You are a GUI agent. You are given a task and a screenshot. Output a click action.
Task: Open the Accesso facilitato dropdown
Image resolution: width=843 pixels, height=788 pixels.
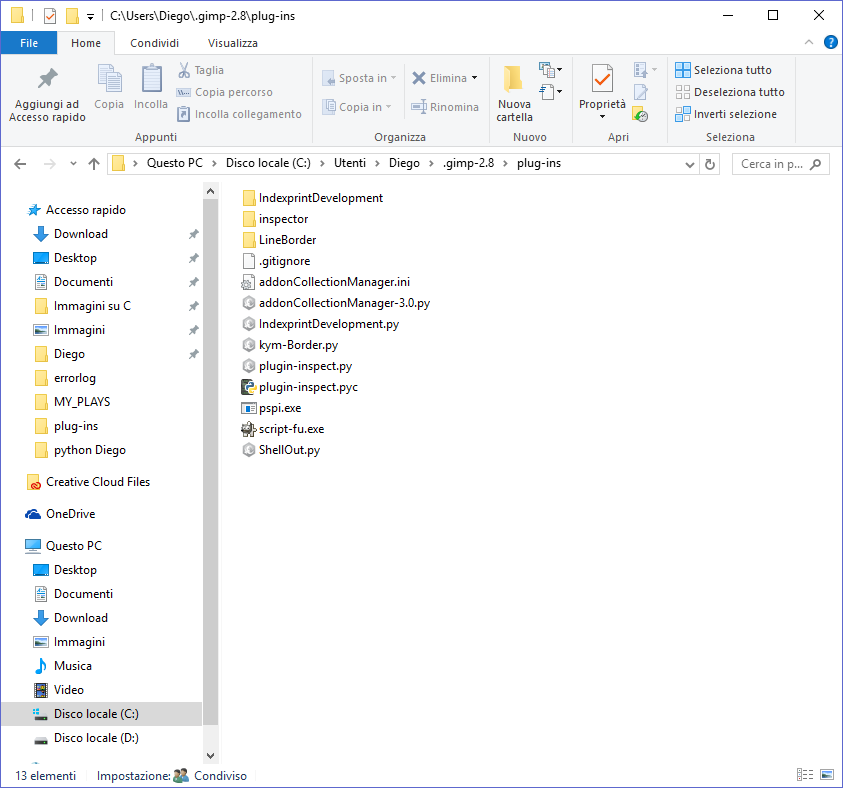pos(551,92)
